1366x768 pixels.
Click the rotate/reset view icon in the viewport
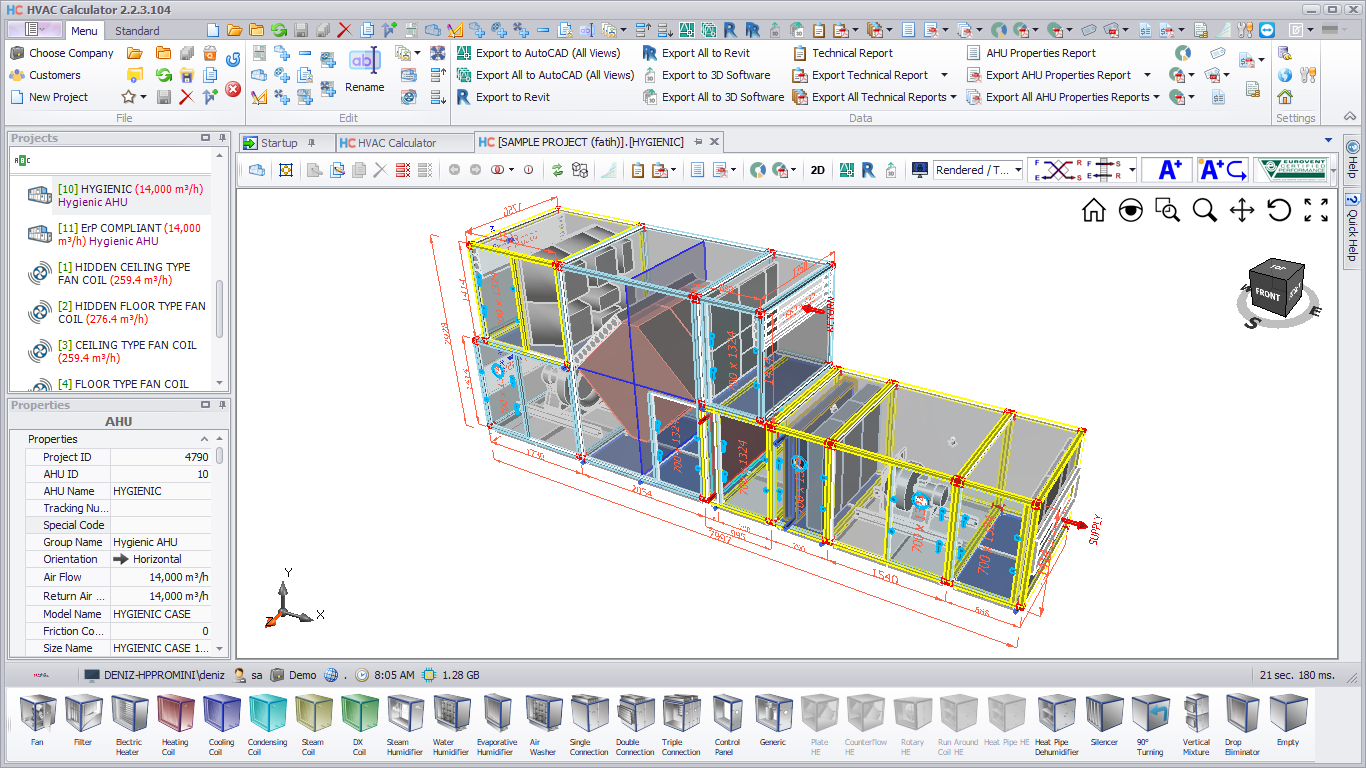point(1279,210)
